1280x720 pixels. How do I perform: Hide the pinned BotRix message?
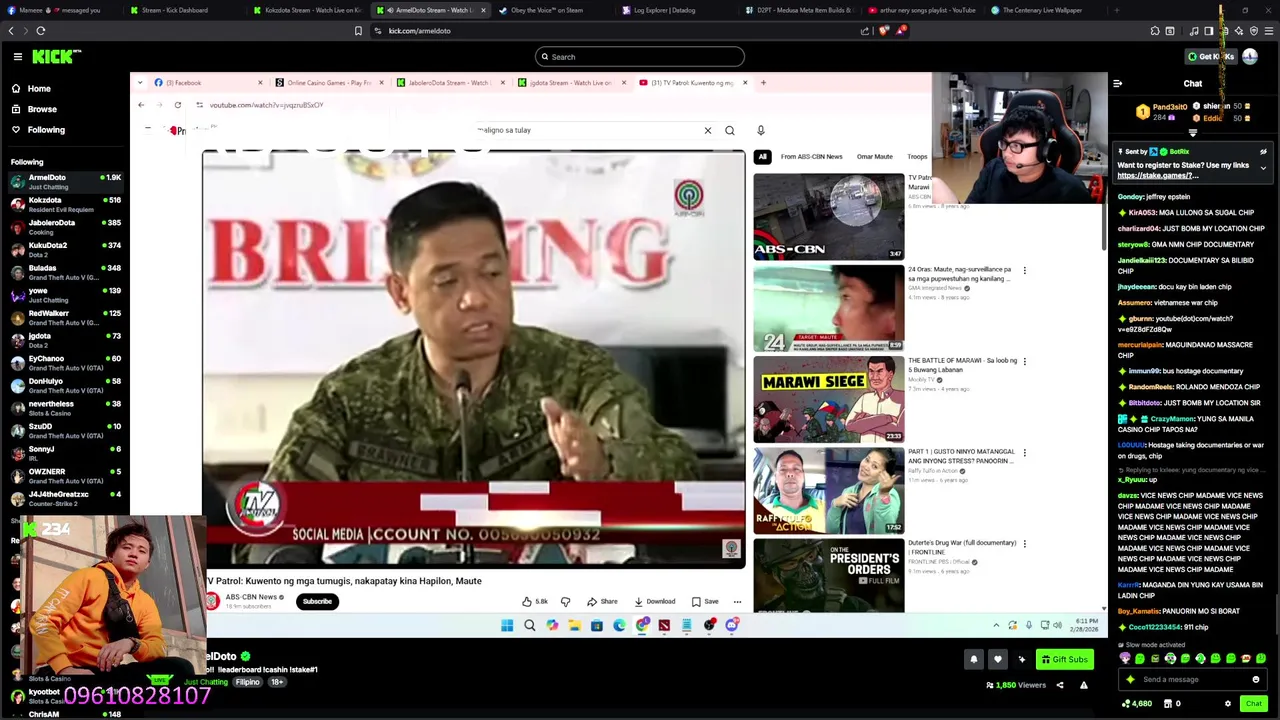1263,152
